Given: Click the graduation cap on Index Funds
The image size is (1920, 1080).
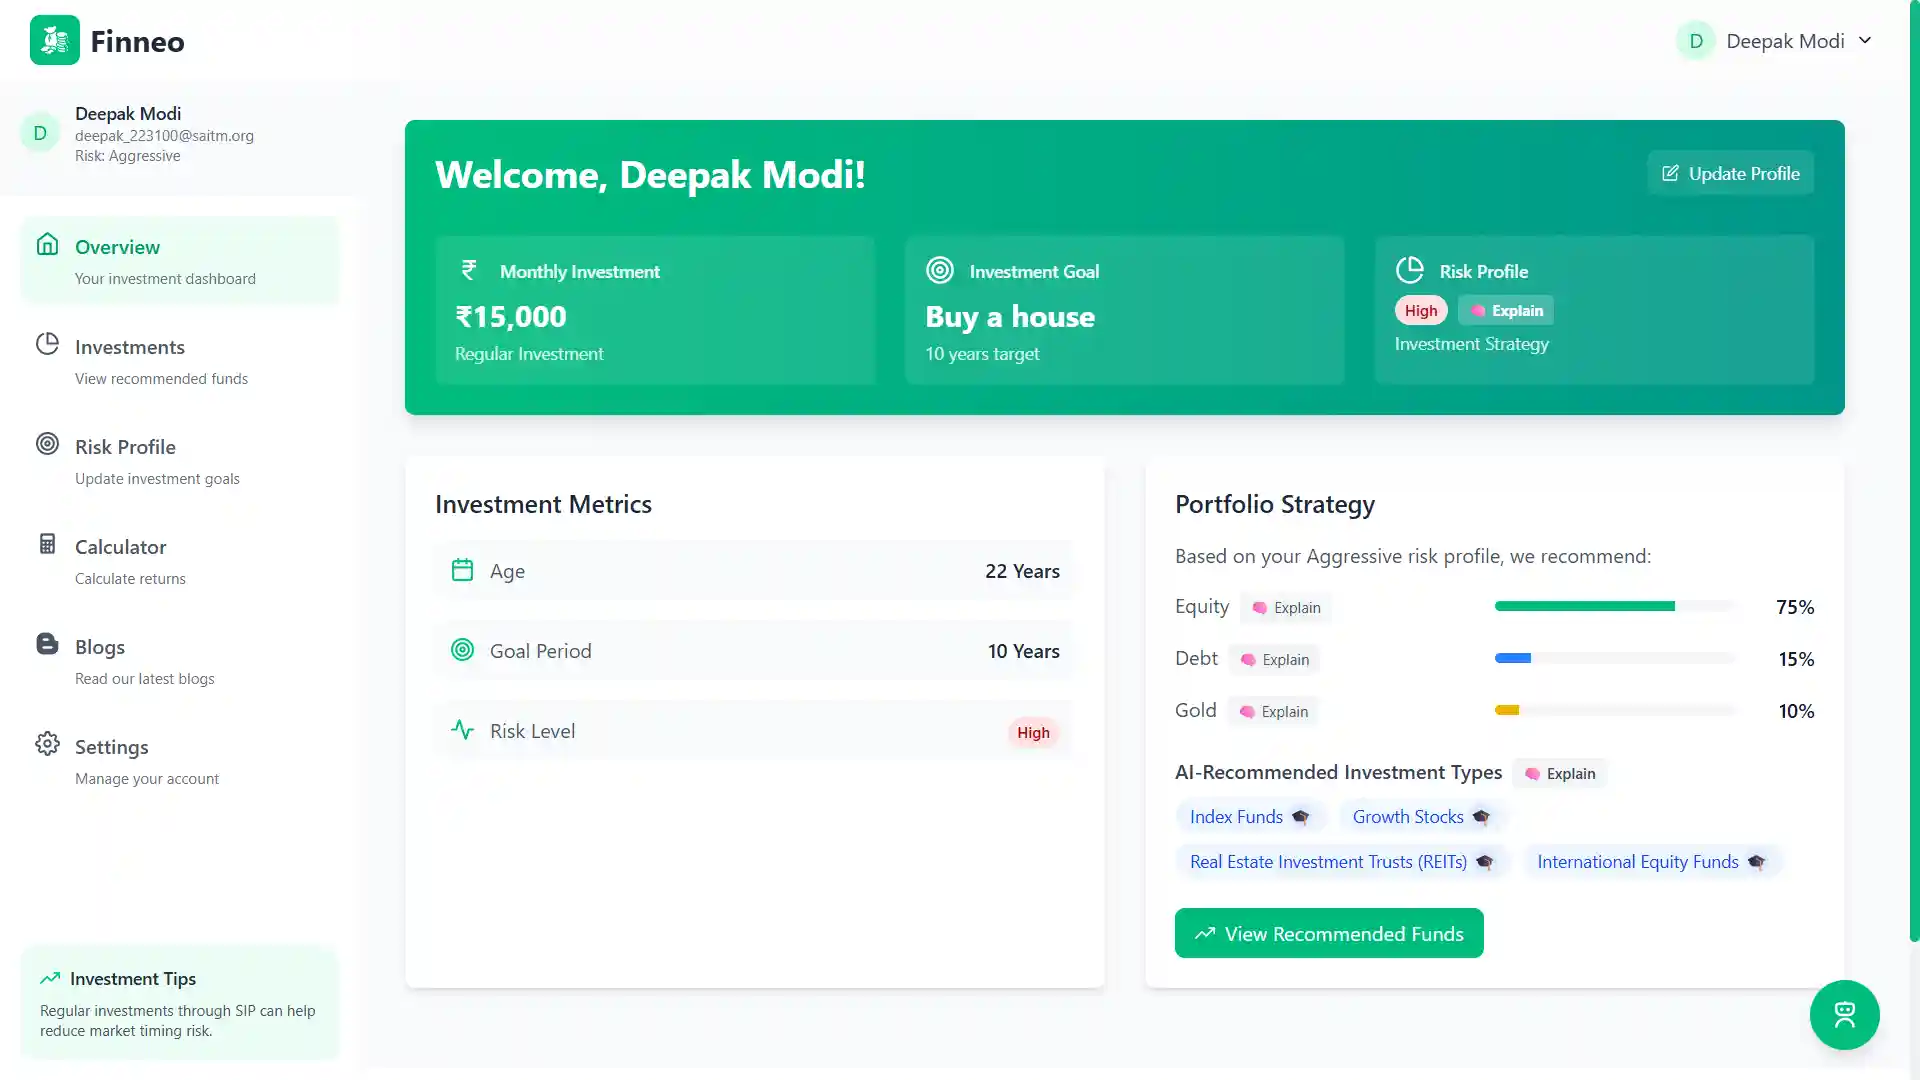Looking at the screenshot, I should (1300, 817).
